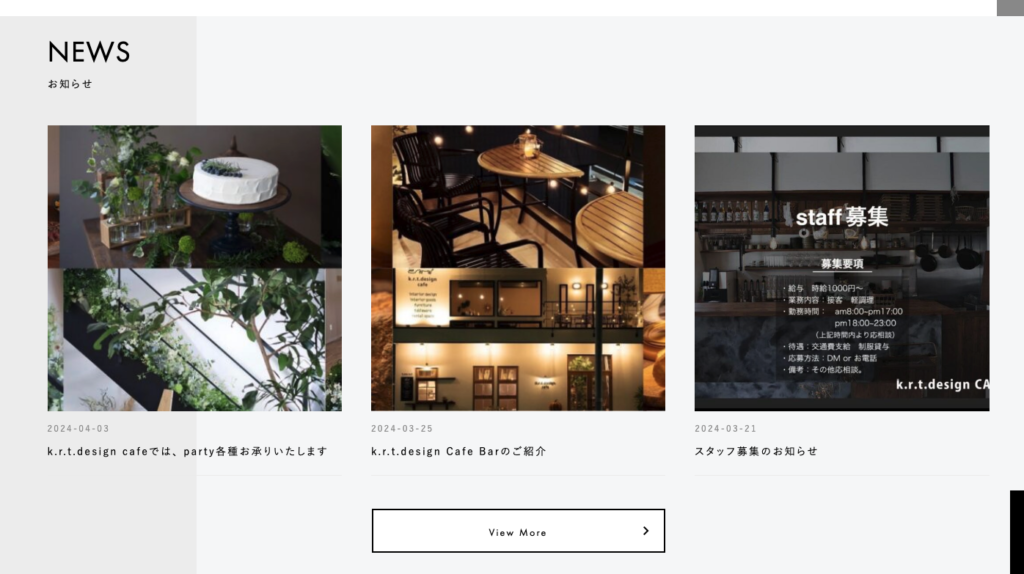Screen dimensions: 1024x574
Task: Click the black tab at bottom-right edge
Action: [x=1017, y=532]
